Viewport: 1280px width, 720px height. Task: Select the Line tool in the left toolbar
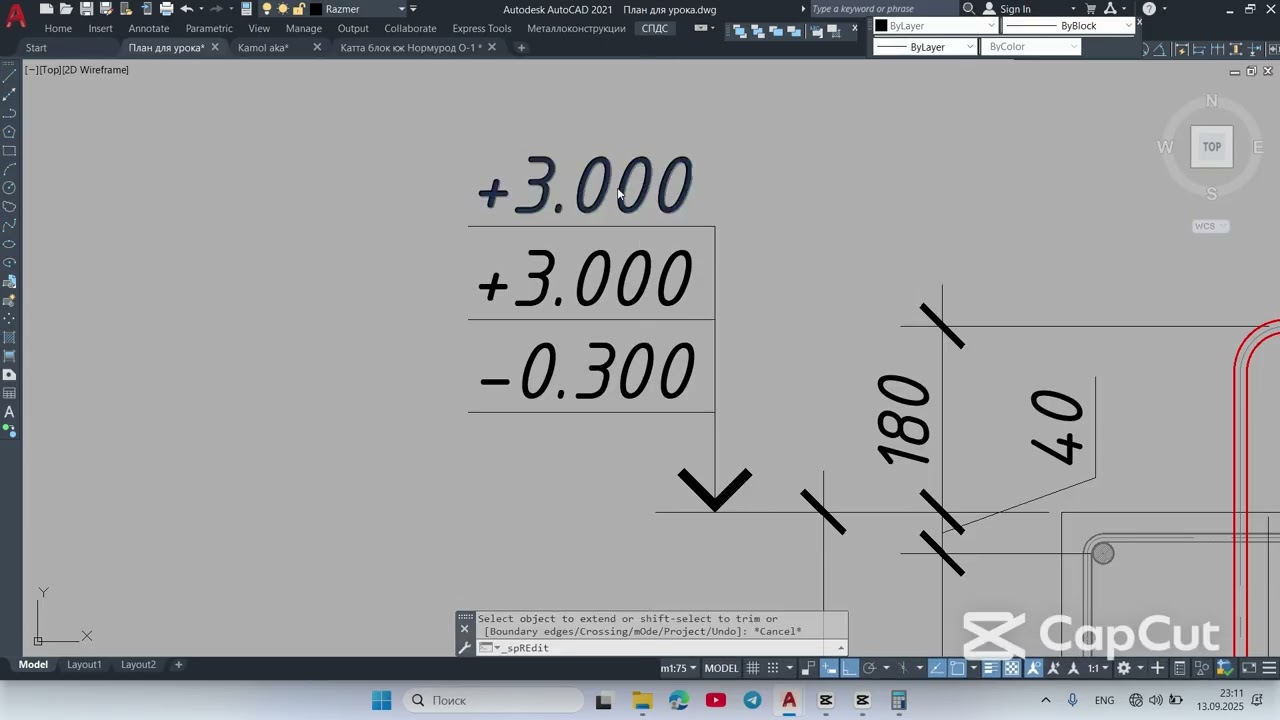coord(9,76)
